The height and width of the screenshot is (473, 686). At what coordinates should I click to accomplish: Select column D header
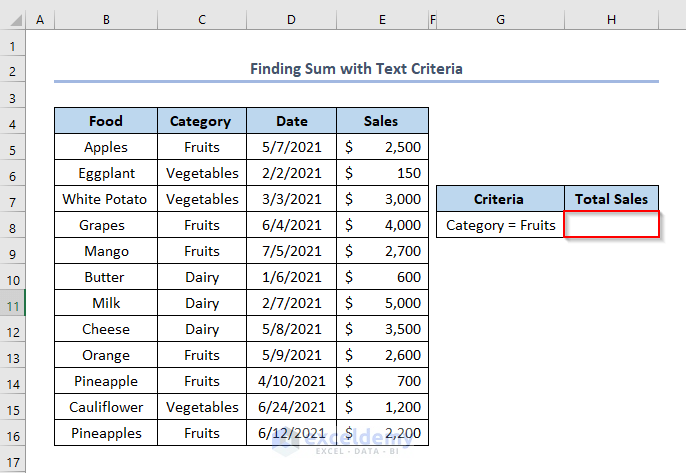291,20
